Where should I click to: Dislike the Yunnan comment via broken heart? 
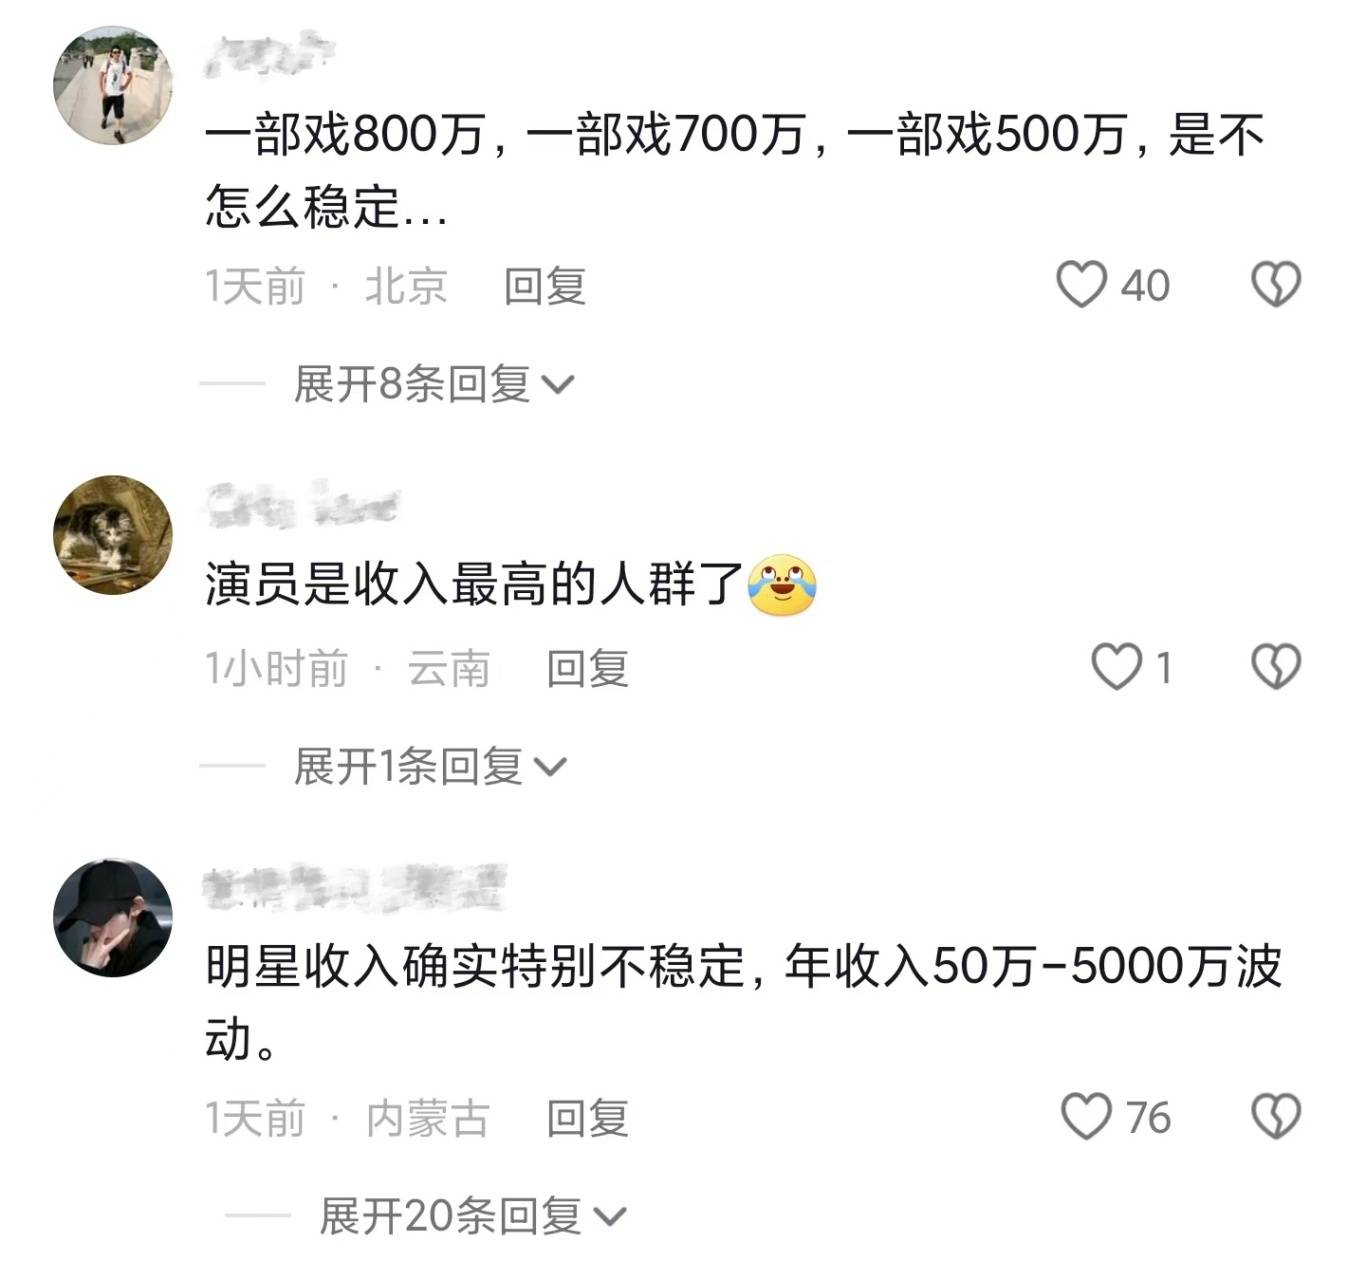pyautogui.click(x=1276, y=667)
